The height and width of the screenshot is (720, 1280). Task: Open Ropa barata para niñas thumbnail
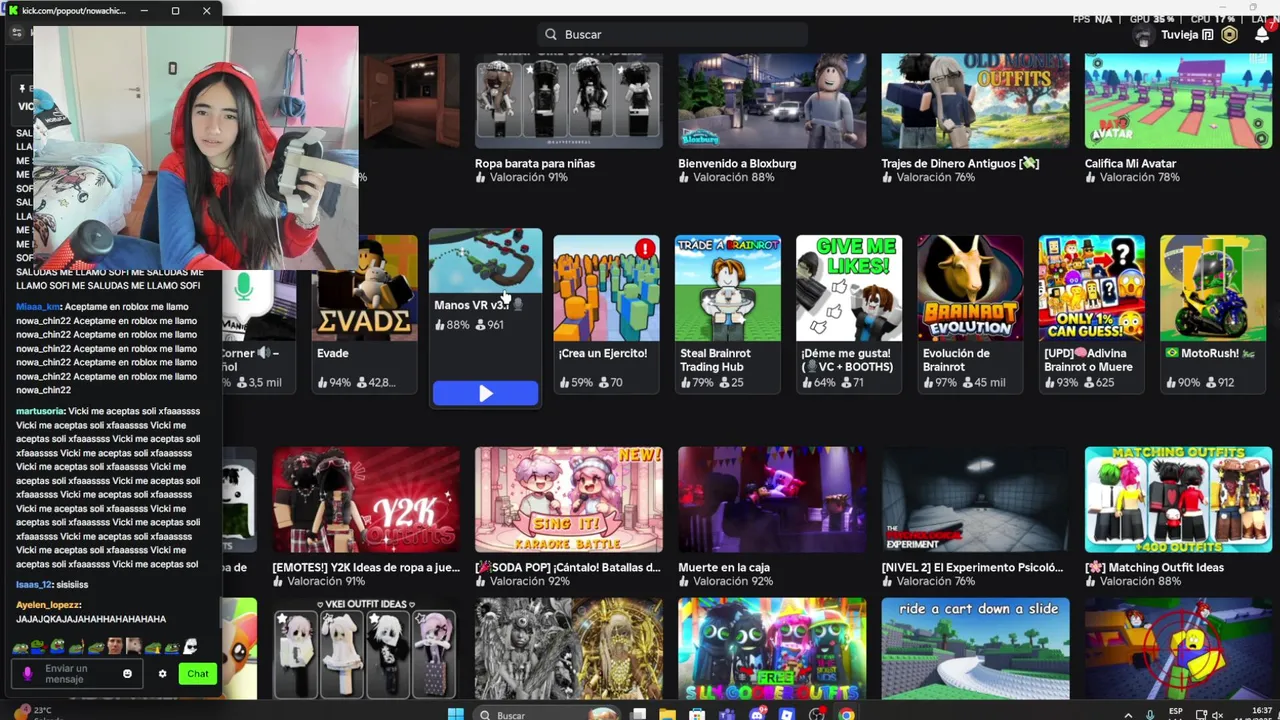coord(568,101)
